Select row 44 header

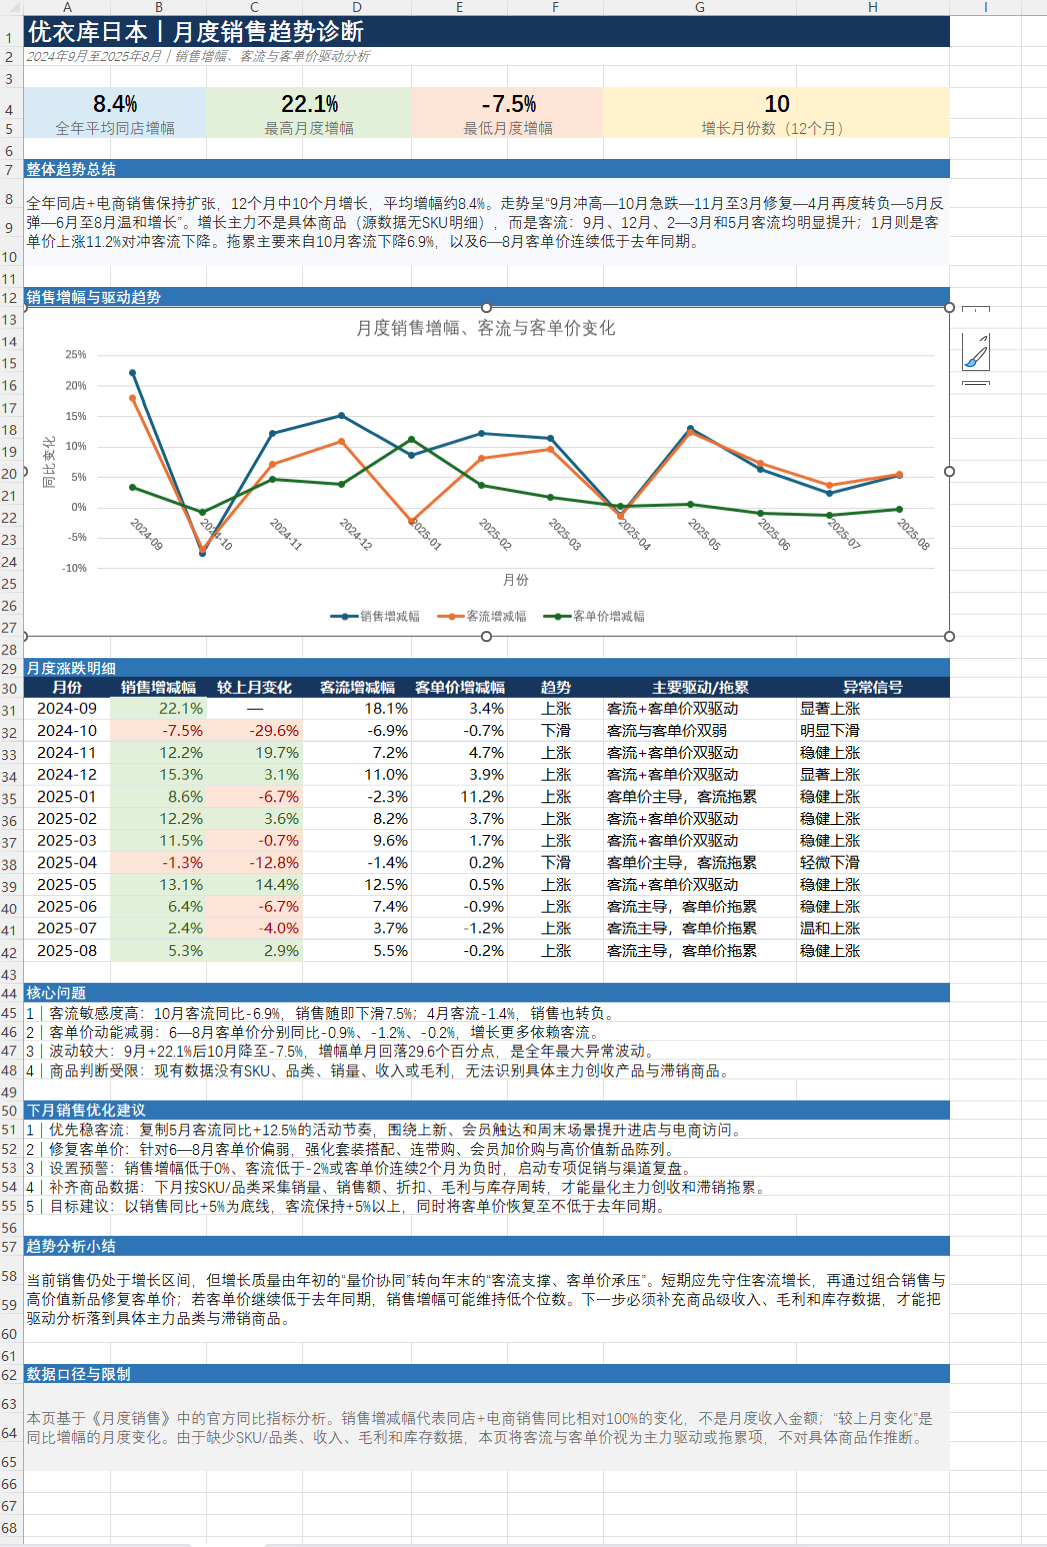click(10, 993)
